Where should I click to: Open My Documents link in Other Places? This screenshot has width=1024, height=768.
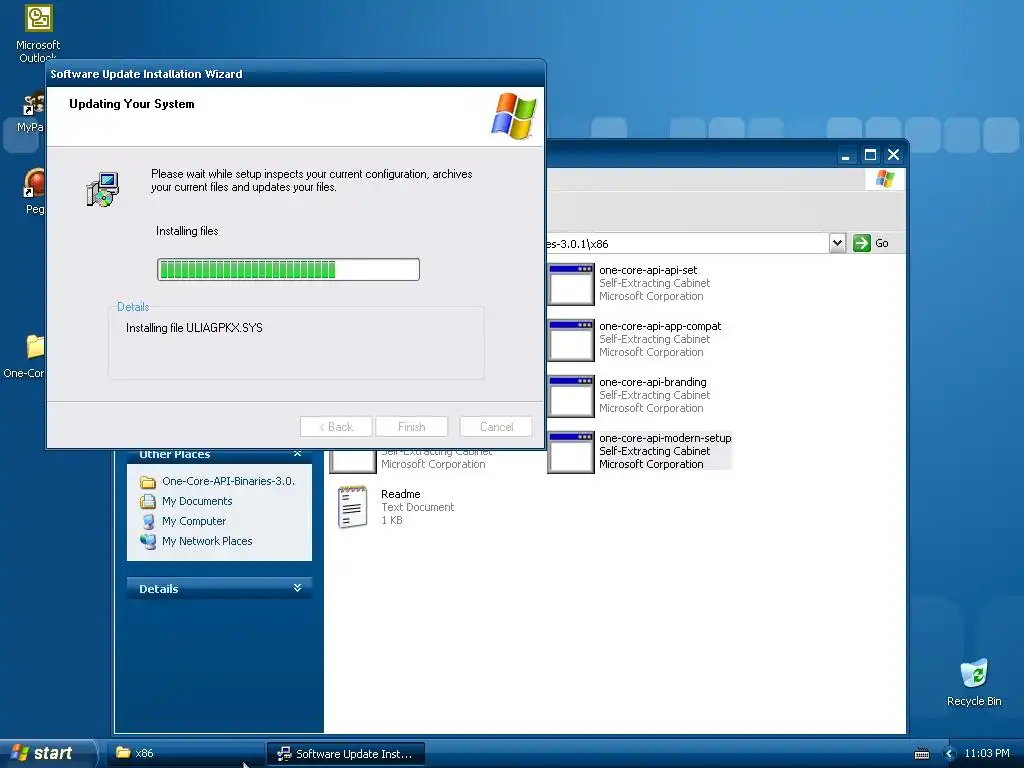pyautogui.click(x=197, y=501)
